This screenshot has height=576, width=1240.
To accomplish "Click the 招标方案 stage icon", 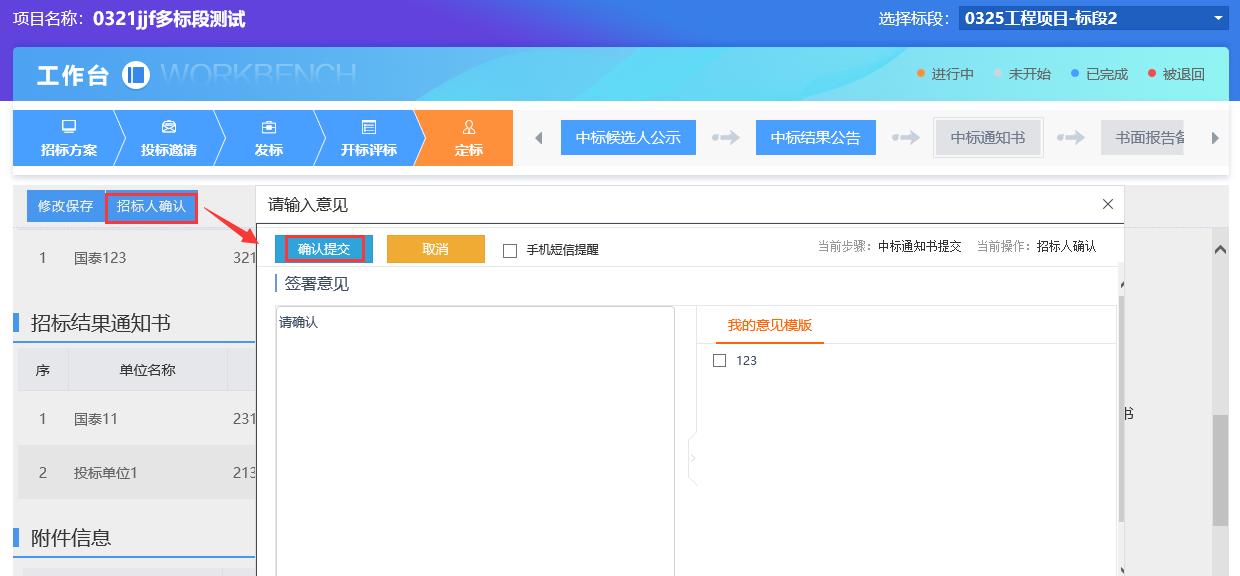I will coord(69,127).
